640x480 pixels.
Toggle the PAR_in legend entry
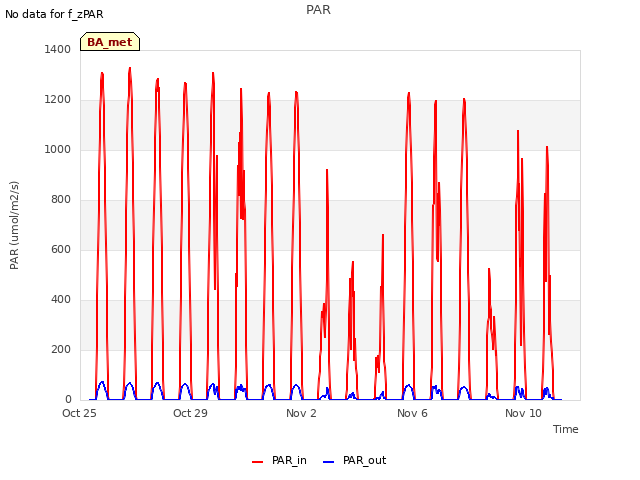click(279, 460)
